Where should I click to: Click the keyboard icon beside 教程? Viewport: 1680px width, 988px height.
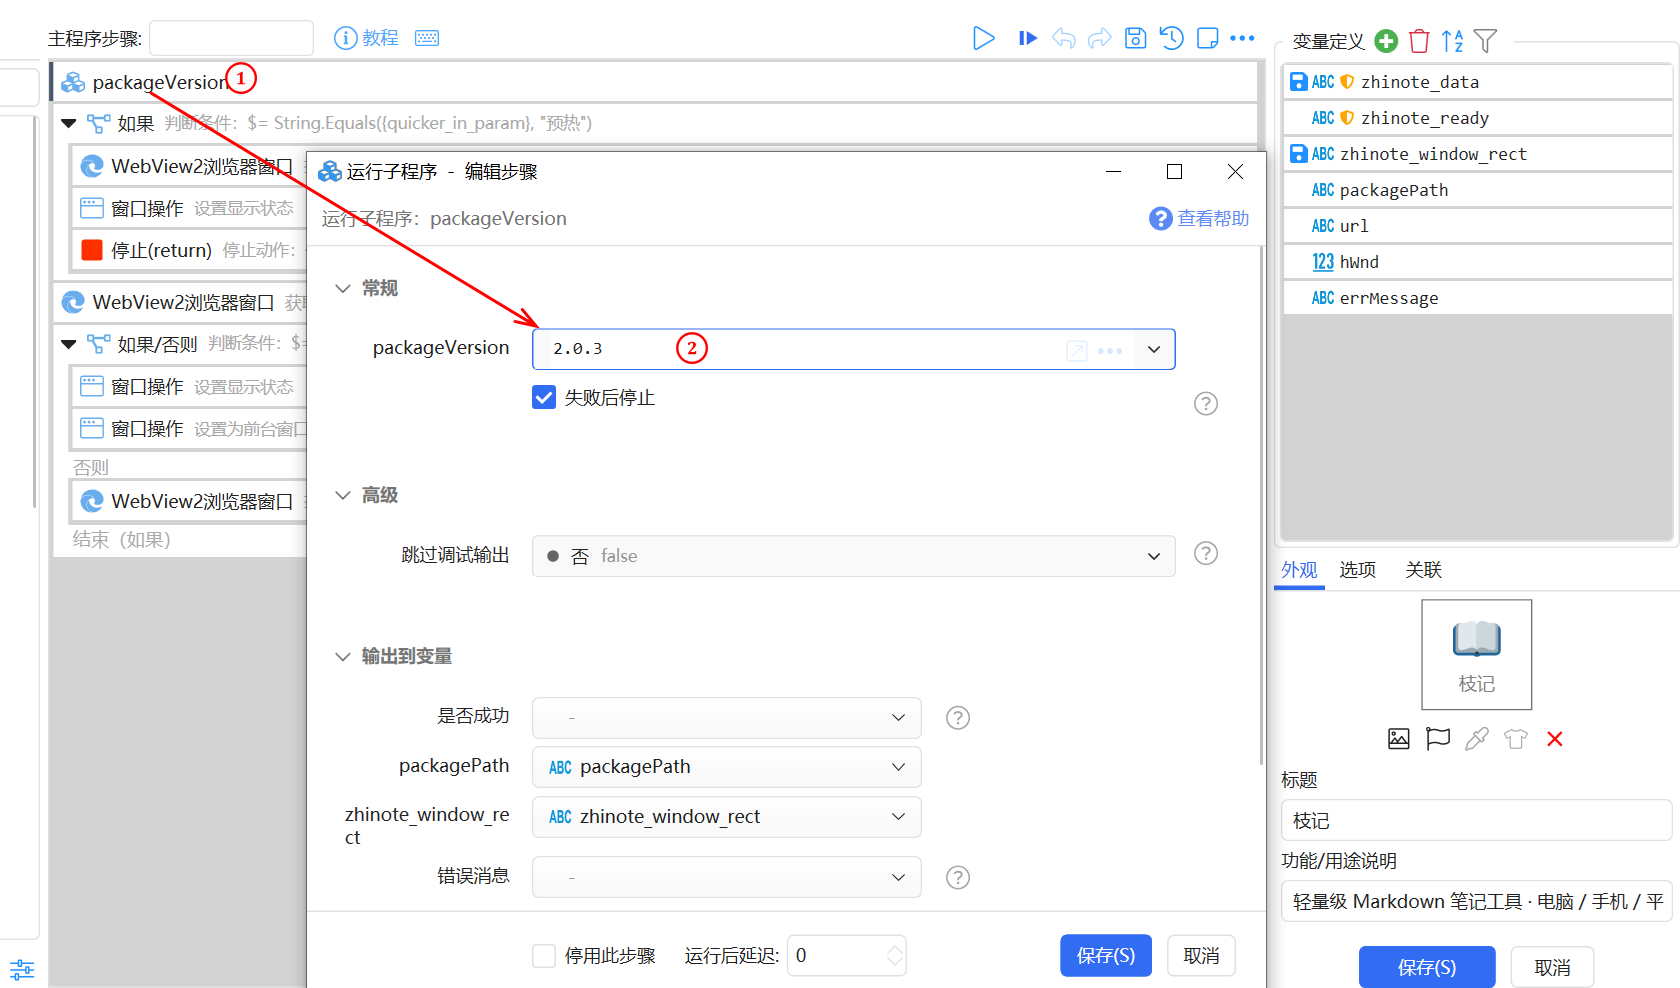click(x=427, y=38)
